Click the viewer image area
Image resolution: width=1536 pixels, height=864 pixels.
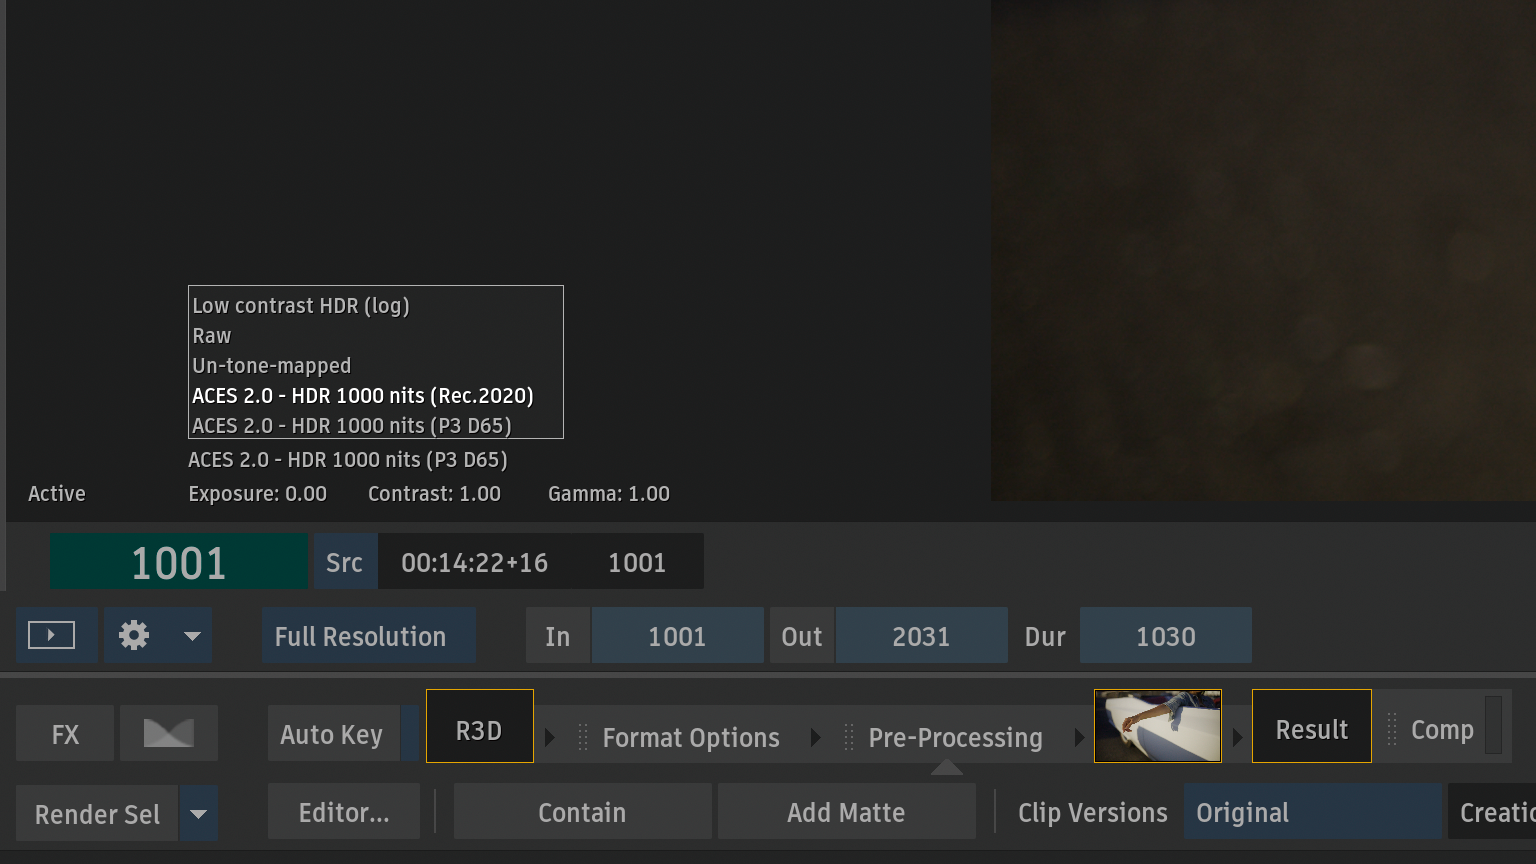click(1263, 250)
